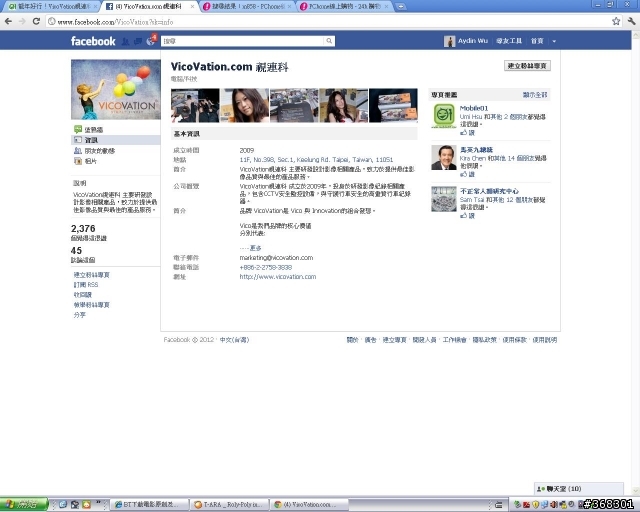Click the Keelung Rd. address link
The width and height of the screenshot is (640, 512).
(x=316, y=160)
